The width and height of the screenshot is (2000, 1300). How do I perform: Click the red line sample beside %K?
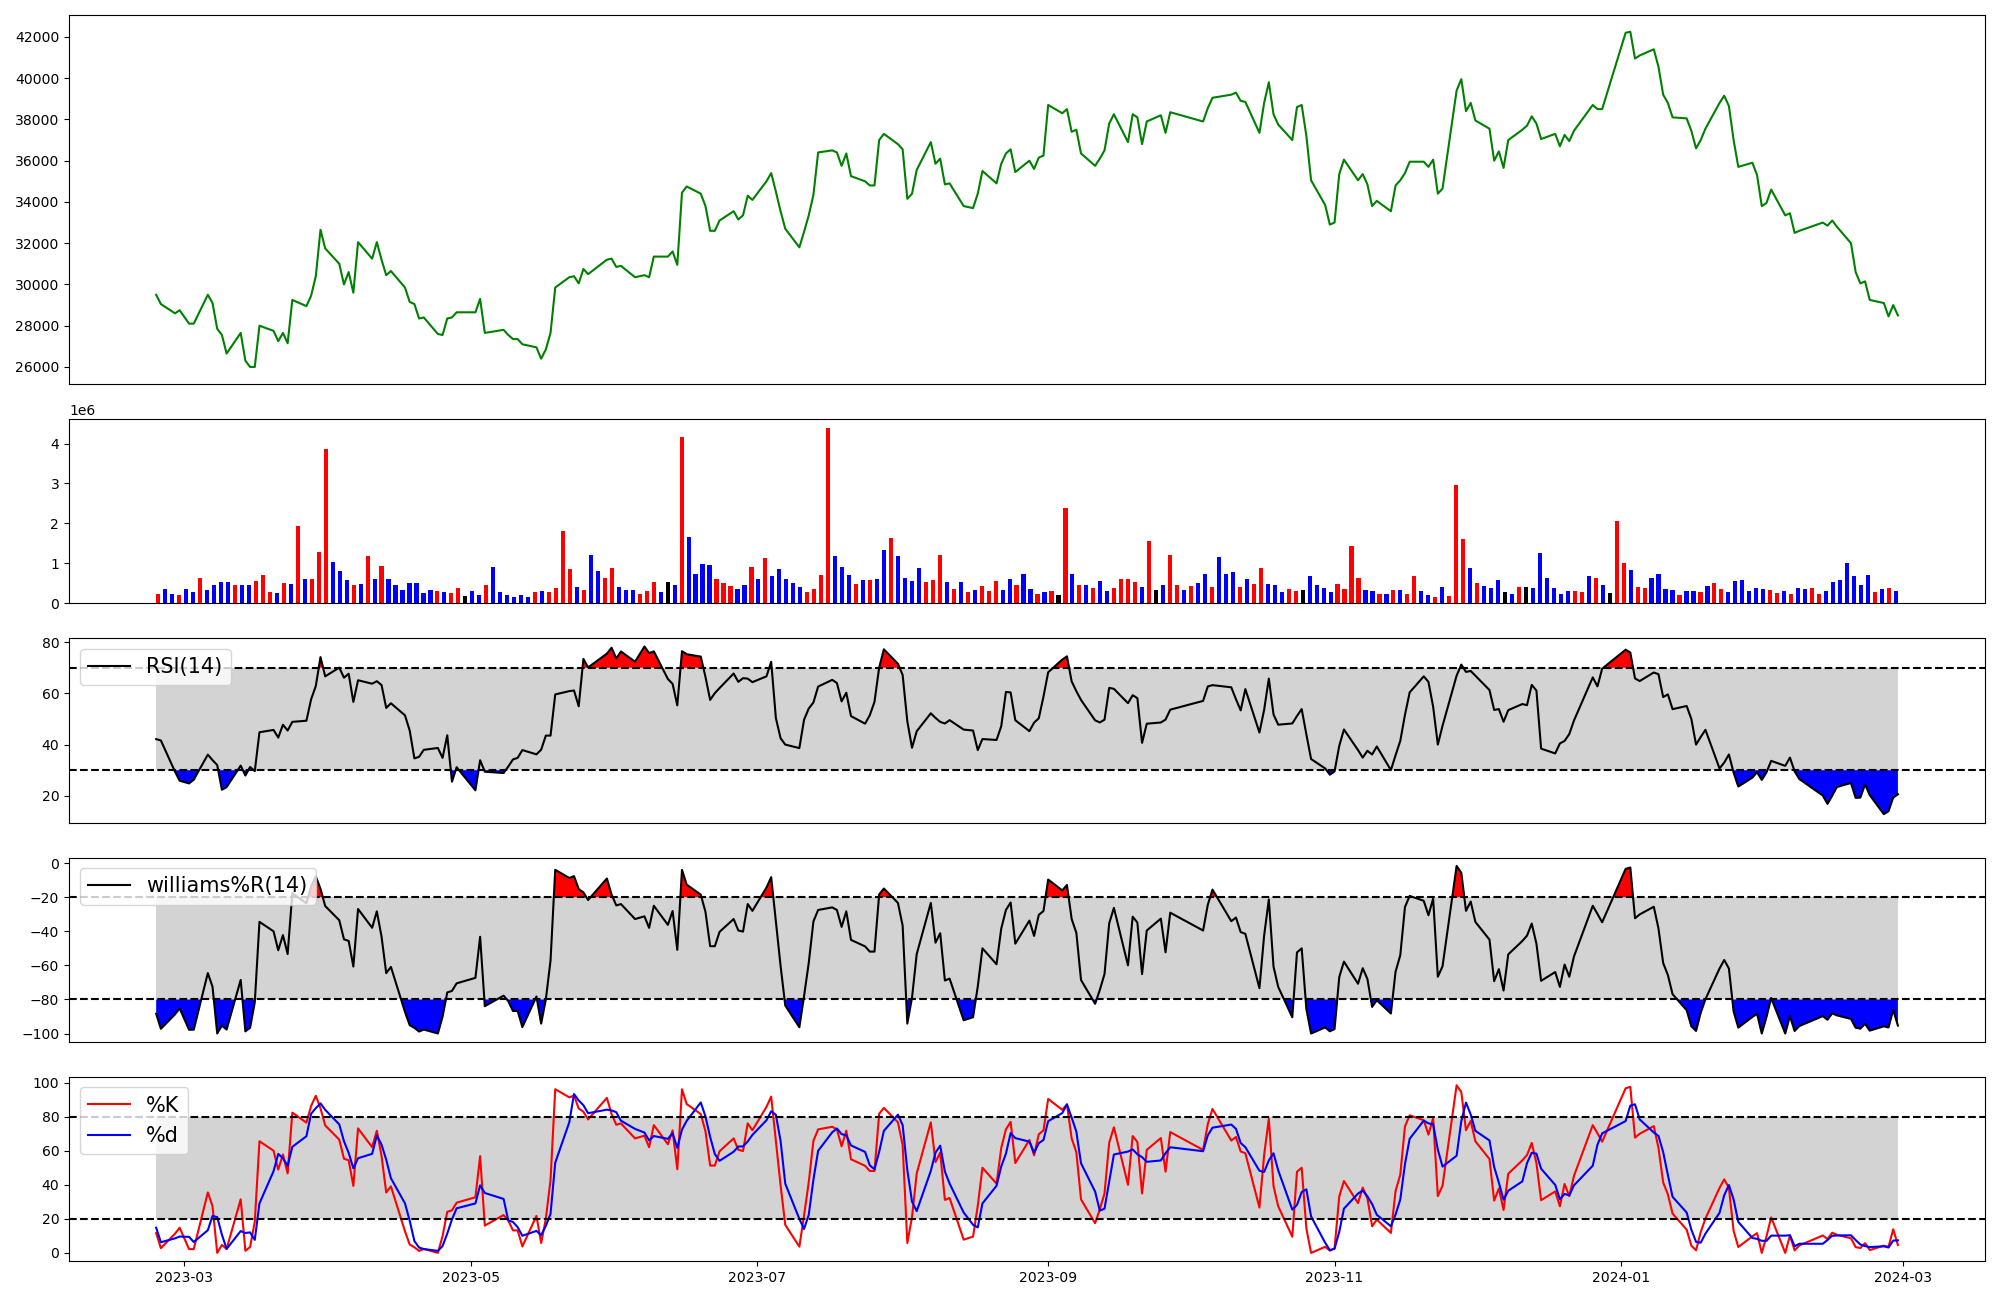pos(109,1105)
